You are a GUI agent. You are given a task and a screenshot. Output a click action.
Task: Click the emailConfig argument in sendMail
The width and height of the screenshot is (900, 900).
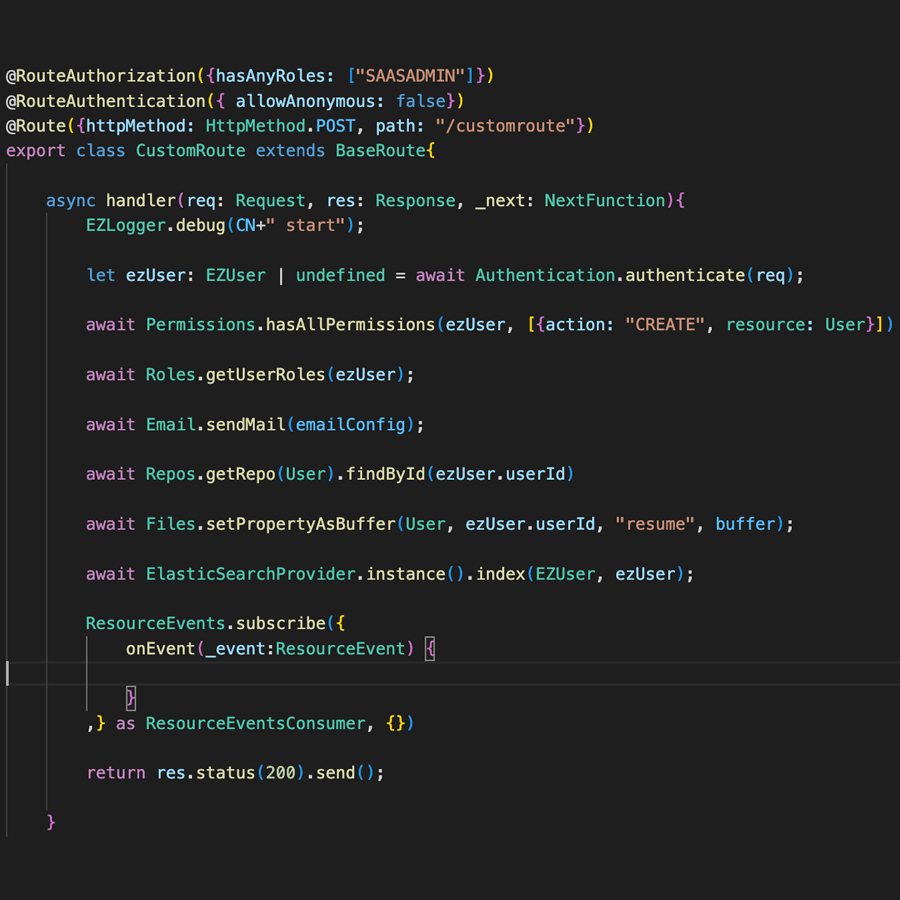click(354, 425)
